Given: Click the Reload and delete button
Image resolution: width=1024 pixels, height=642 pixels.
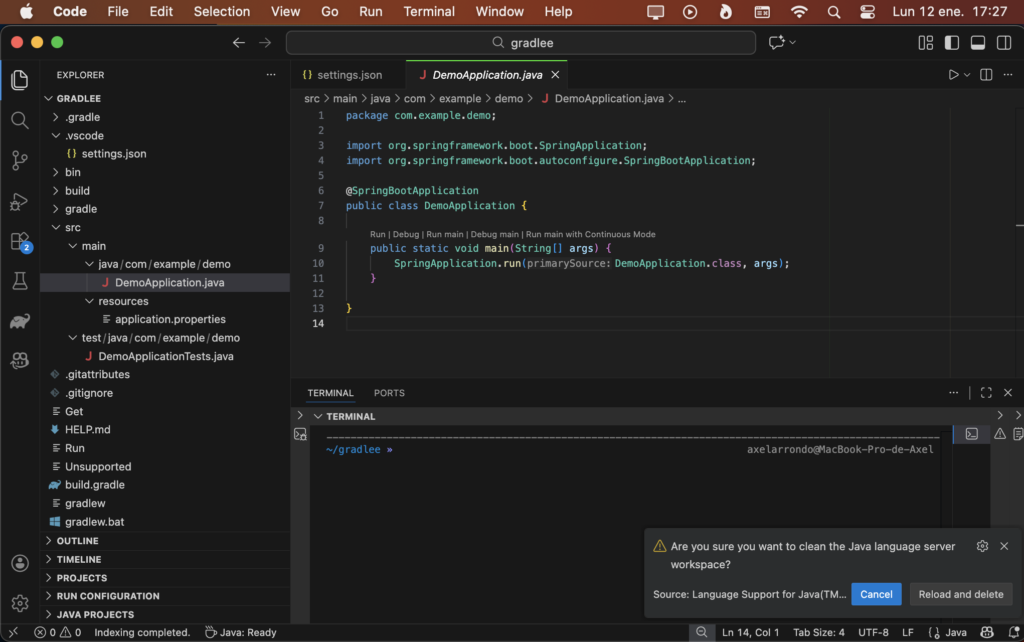Looking at the screenshot, I should (x=960, y=594).
